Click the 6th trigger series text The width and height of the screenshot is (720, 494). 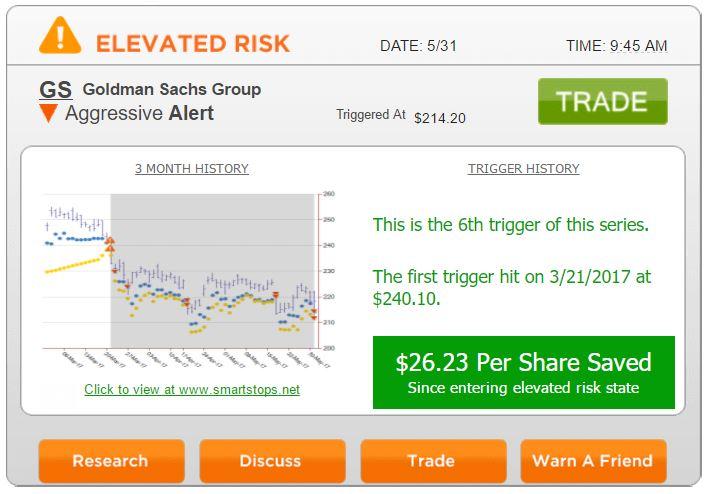coord(510,225)
